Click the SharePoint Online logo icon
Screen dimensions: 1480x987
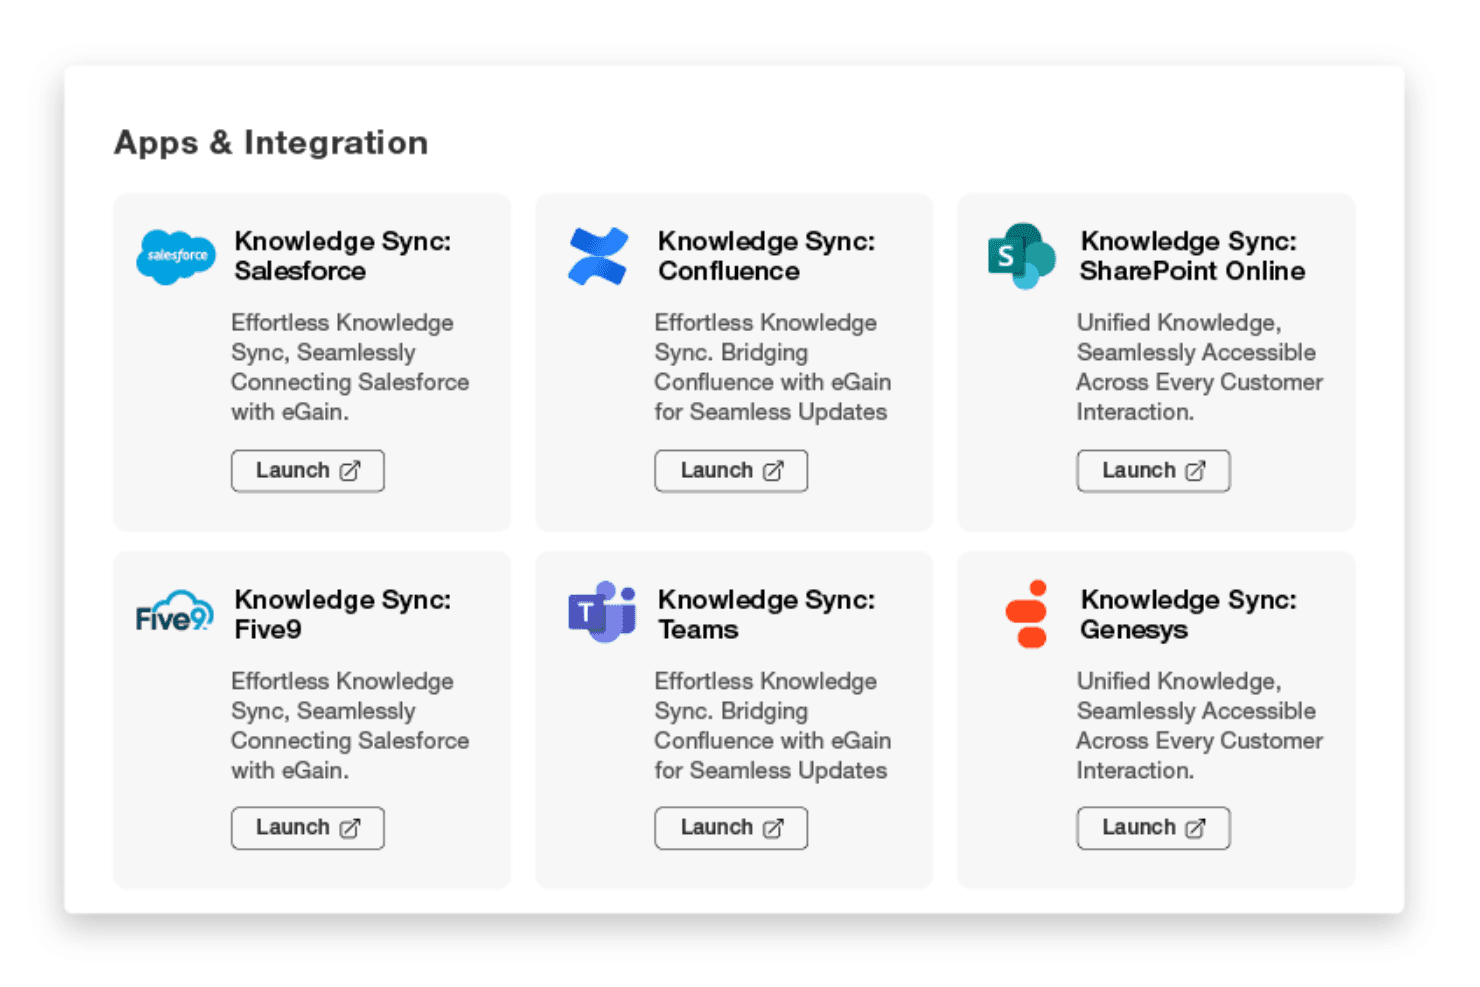[1021, 256]
